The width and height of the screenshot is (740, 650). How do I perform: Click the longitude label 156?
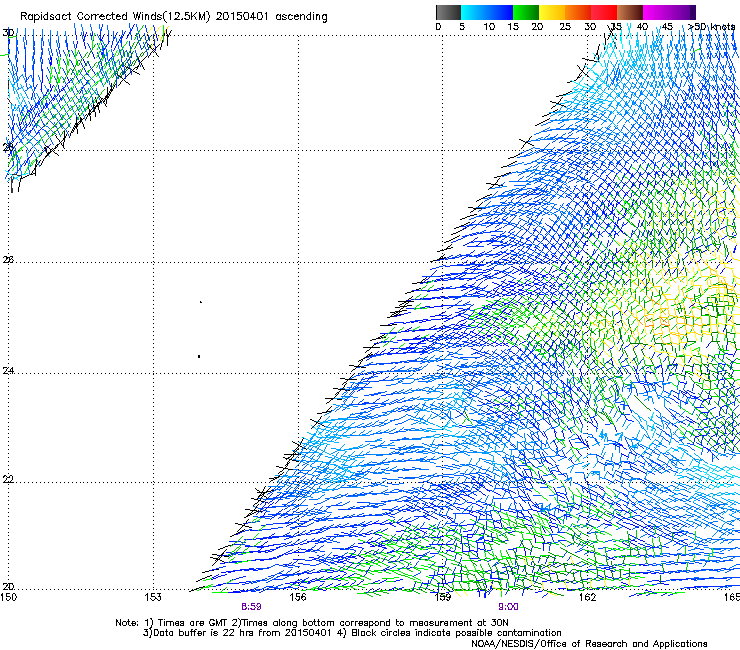pos(298,597)
